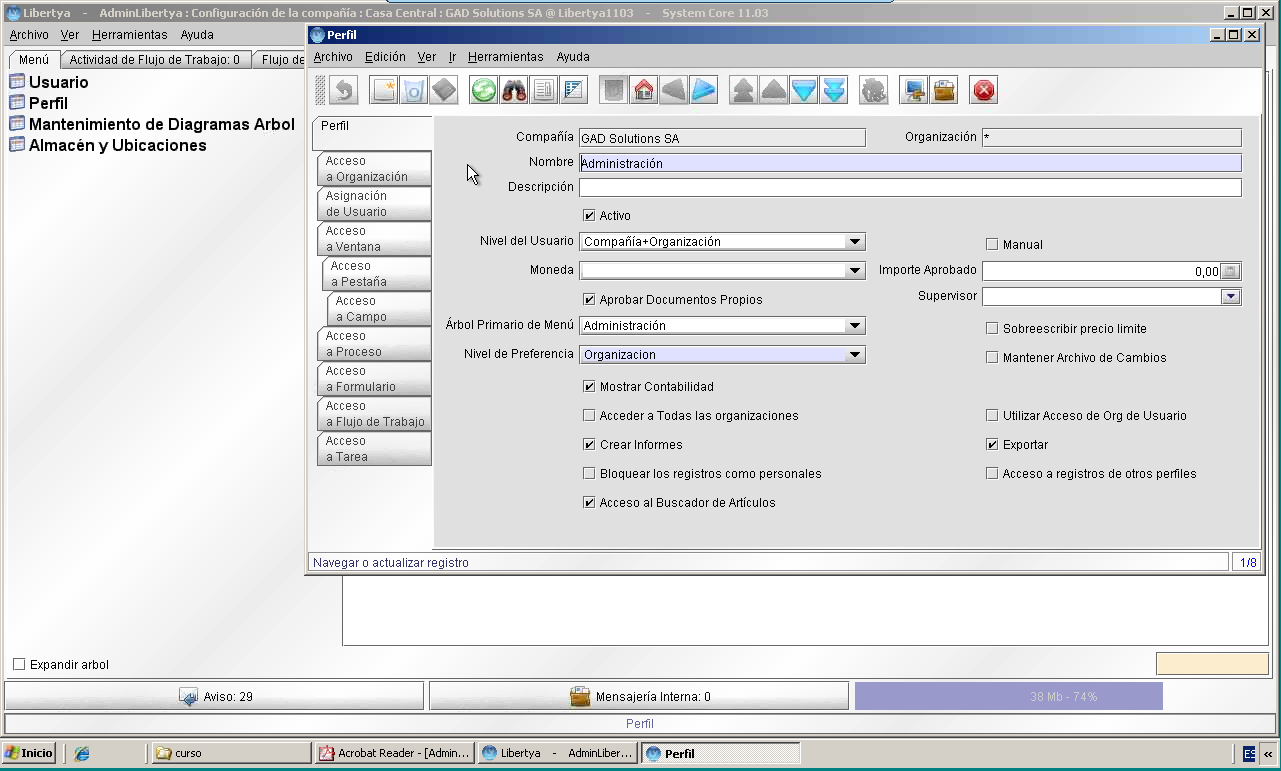Image resolution: width=1281 pixels, height=771 pixels.
Task: Open the Supervisor dropdown list
Action: coord(1231,296)
